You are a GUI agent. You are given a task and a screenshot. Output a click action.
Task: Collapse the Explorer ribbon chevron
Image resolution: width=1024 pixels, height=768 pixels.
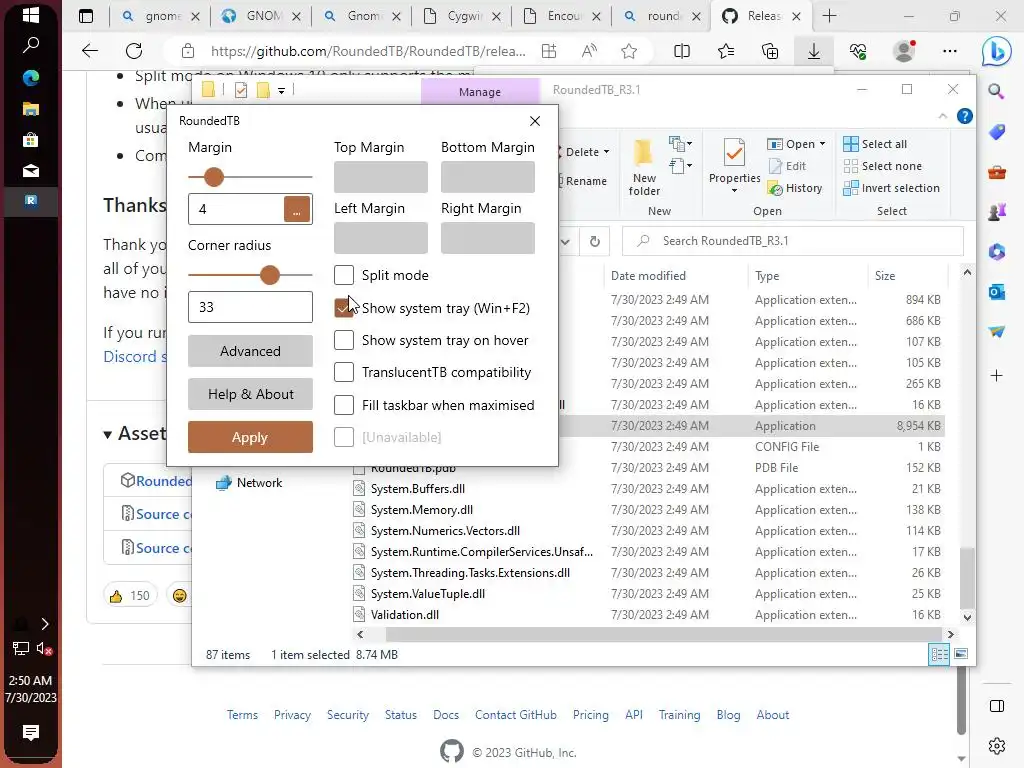[x=942, y=116]
